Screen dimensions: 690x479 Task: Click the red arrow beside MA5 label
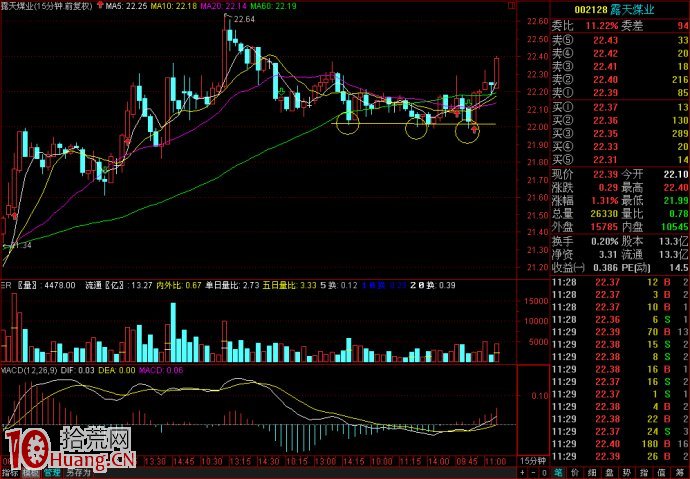tap(100, 6)
